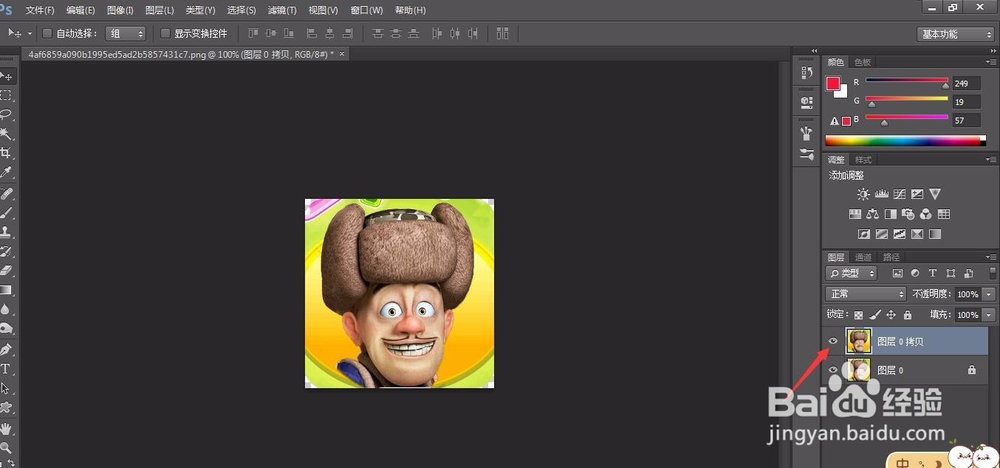Select the Gradient tool

6,289
